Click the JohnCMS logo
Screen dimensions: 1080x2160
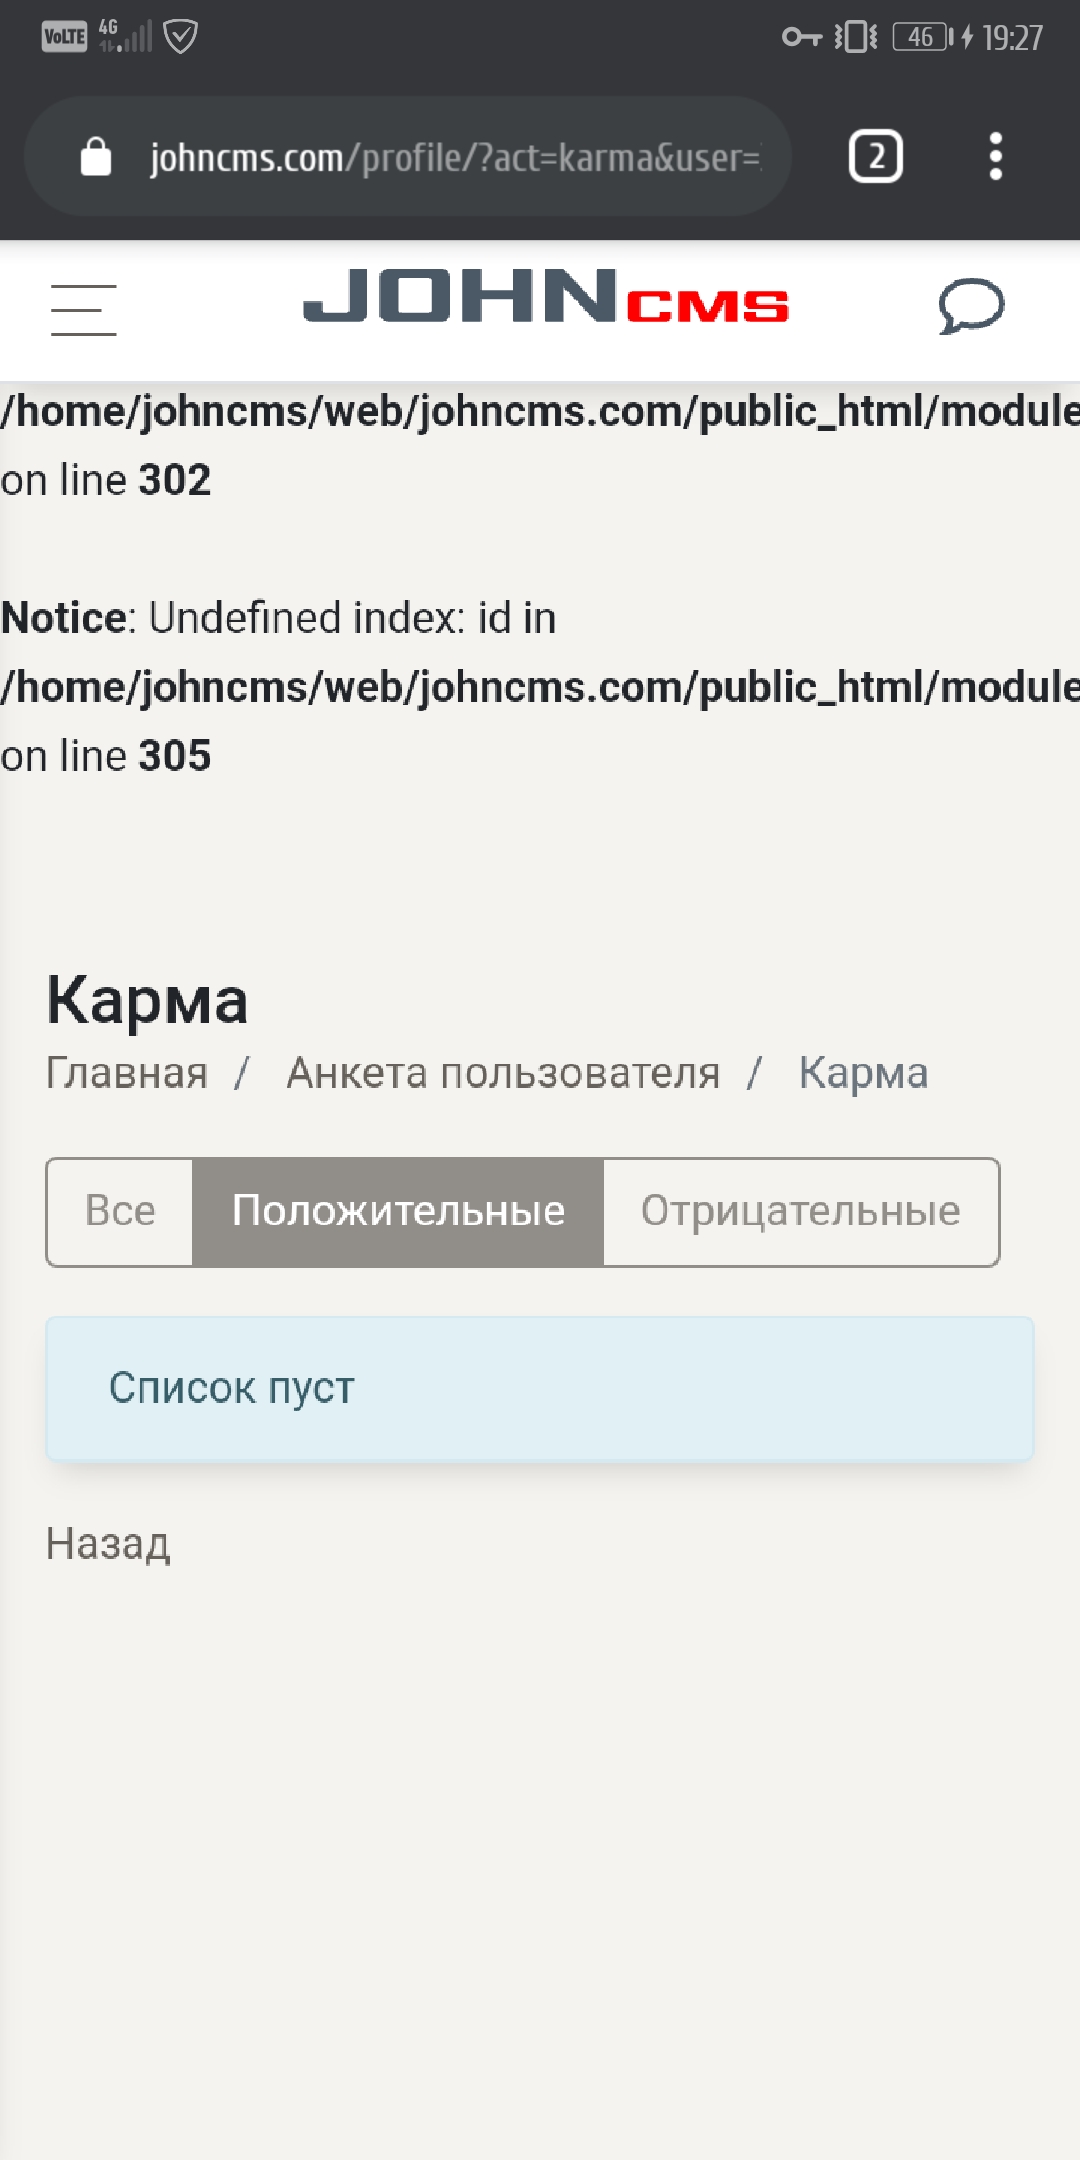pyautogui.click(x=545, y=297)
